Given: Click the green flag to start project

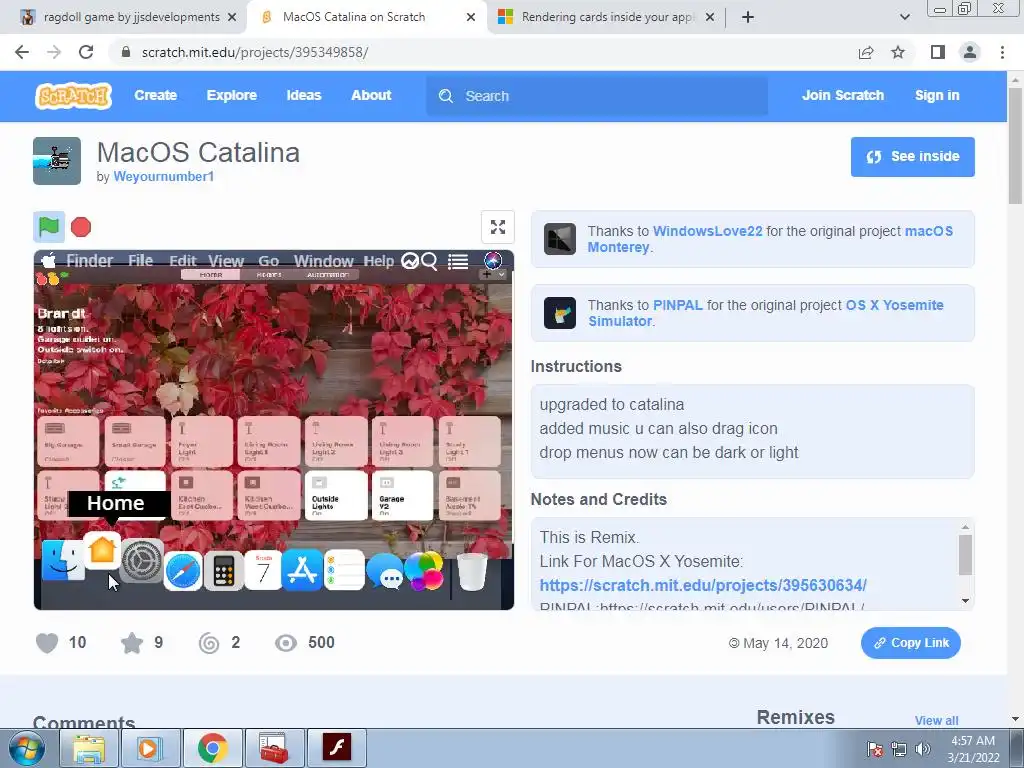Looking at the screenshot, I should pyautogui.click(x=49, y=227).
